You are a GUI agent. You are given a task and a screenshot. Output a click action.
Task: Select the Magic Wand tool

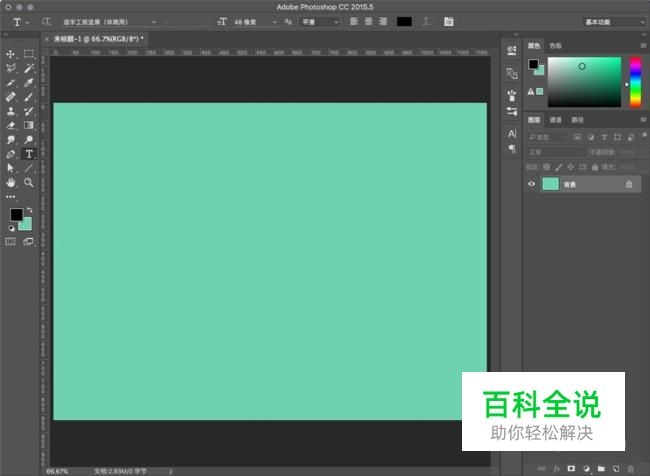click(29, 68)
